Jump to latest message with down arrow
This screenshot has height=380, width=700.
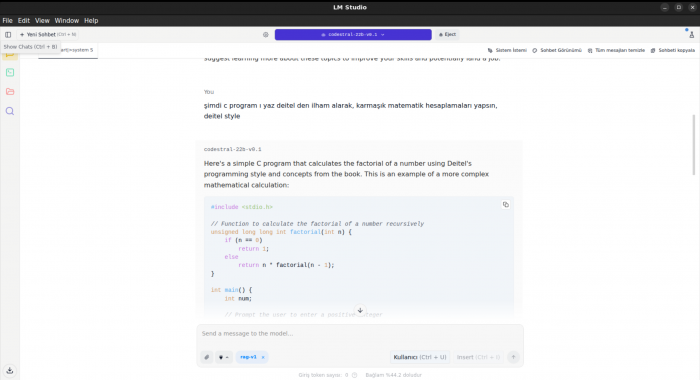(x=360, y=310)
